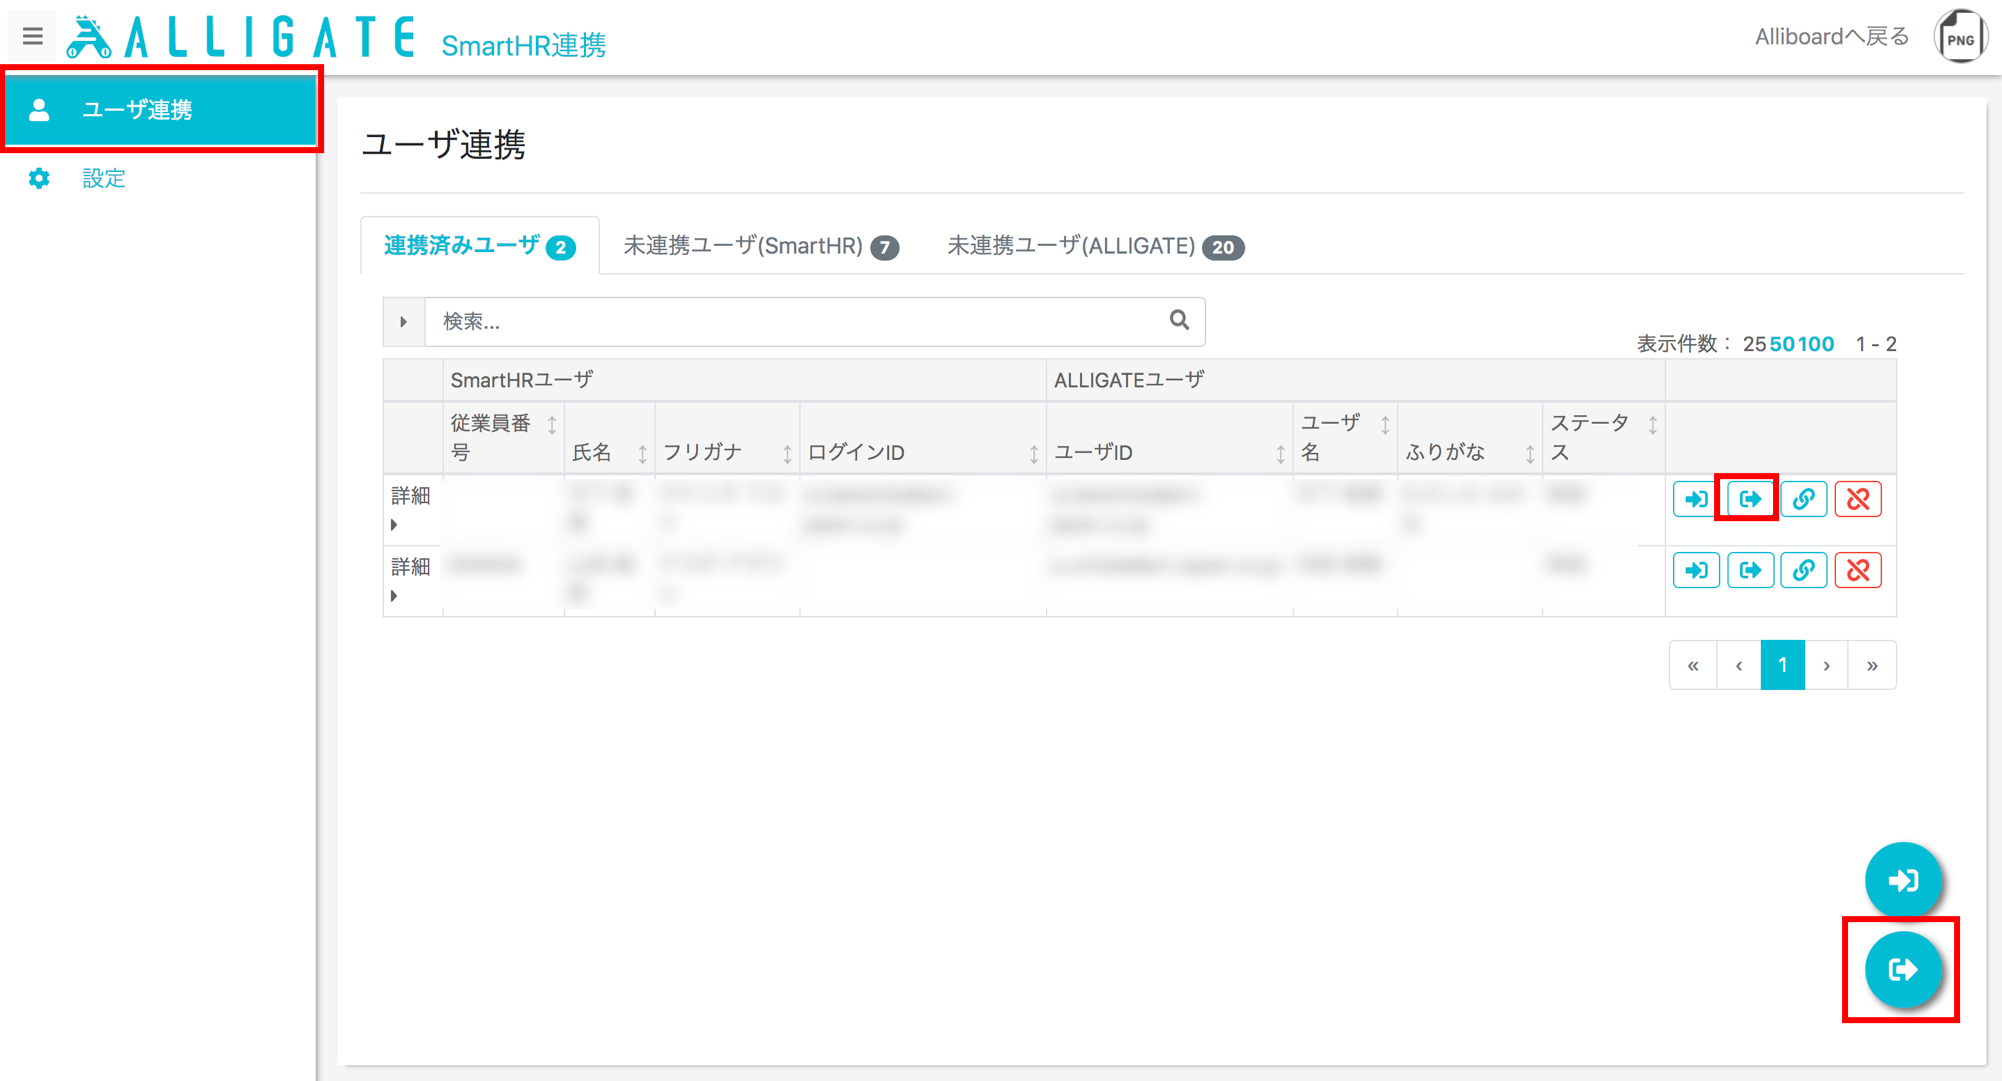2002x1081 pixels.
Task: Click the second row red unlink icon
Action: (x=1858, y=570)
